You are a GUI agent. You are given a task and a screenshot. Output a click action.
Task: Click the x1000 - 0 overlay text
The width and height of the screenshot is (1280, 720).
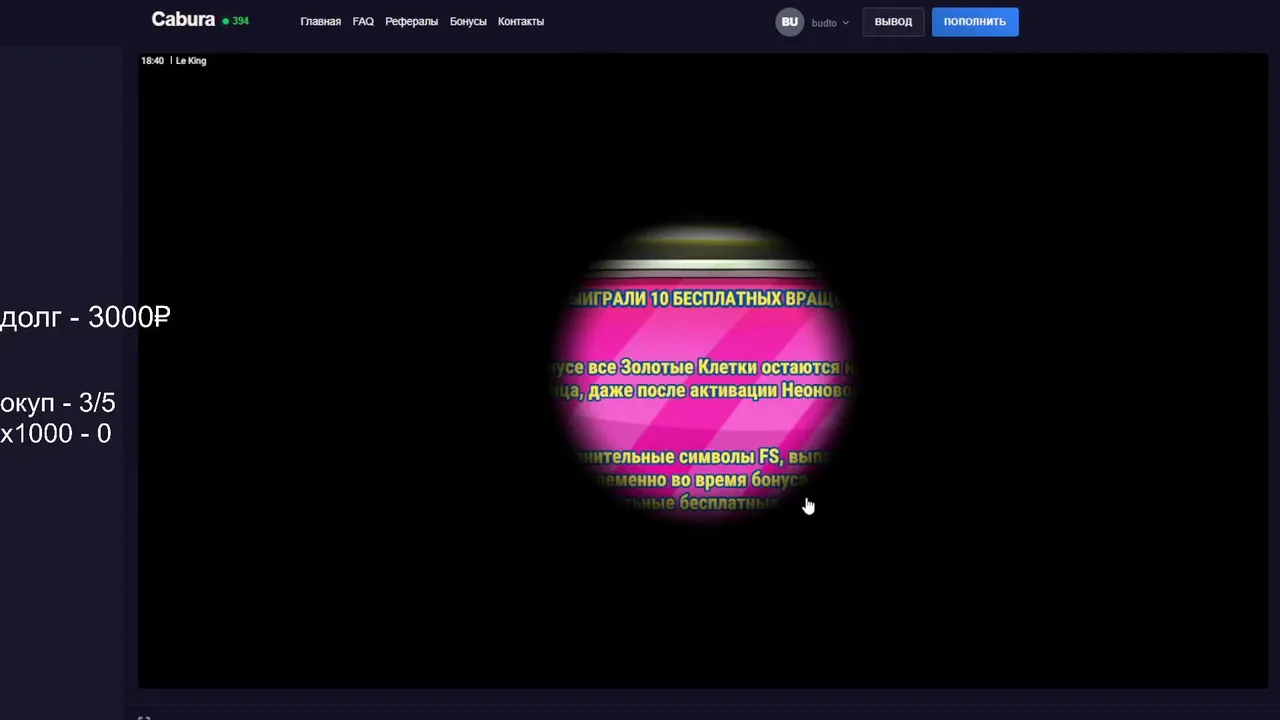[x=56, y=433]
